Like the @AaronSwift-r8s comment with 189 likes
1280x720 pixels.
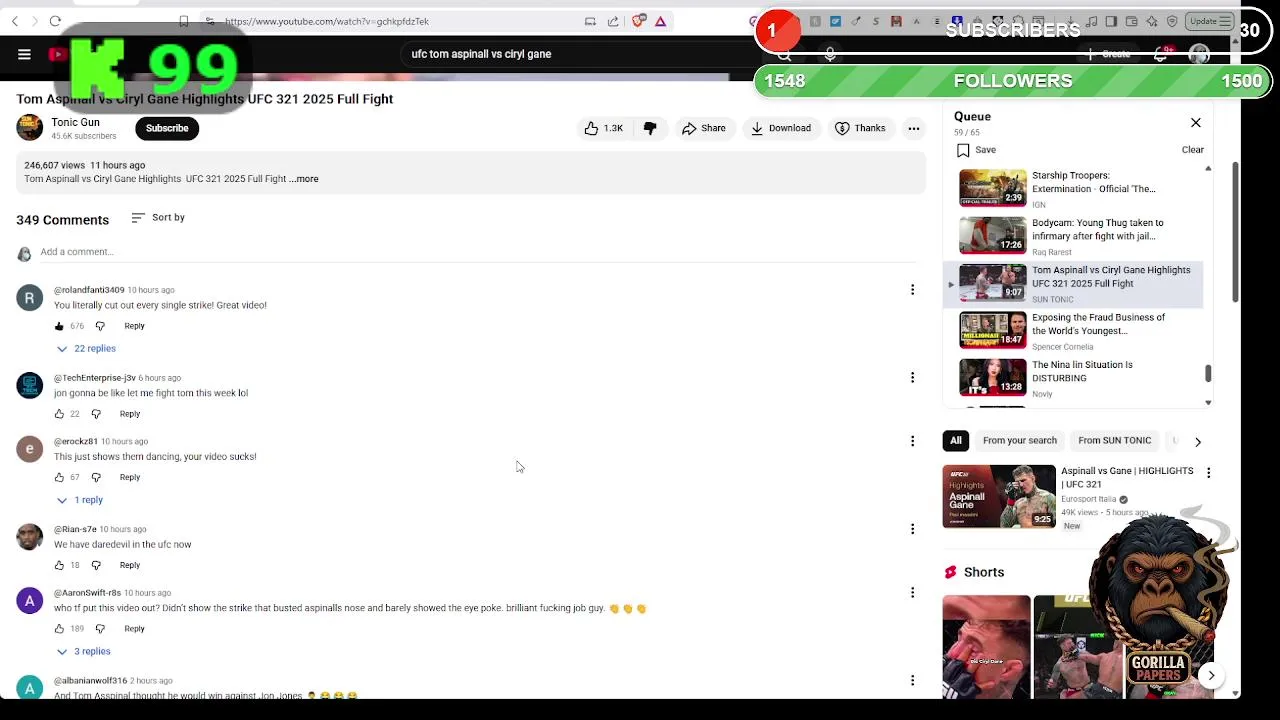click(59, 629)
